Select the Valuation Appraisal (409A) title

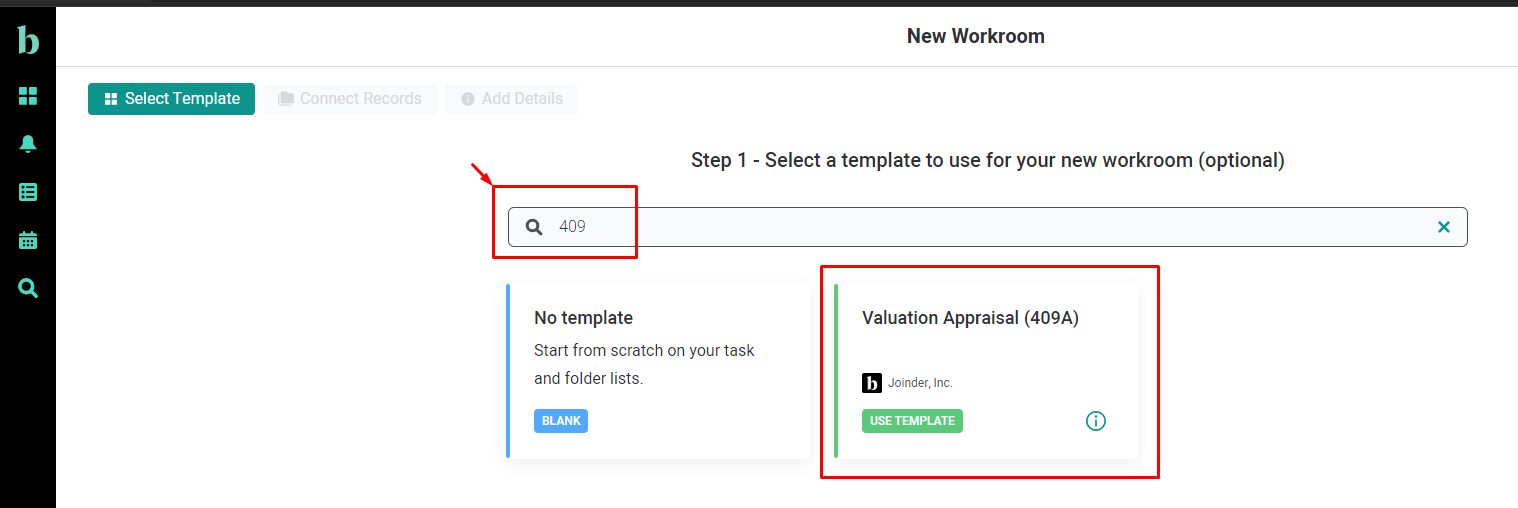[970, 318]
